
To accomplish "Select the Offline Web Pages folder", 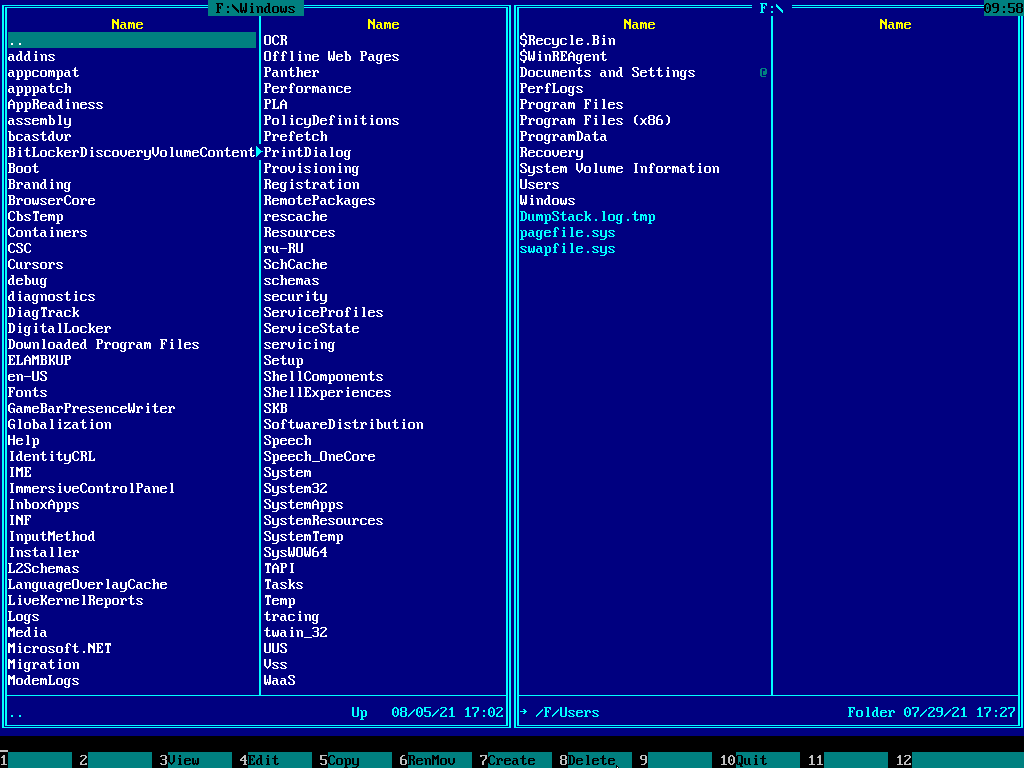I will pos(331,57).
